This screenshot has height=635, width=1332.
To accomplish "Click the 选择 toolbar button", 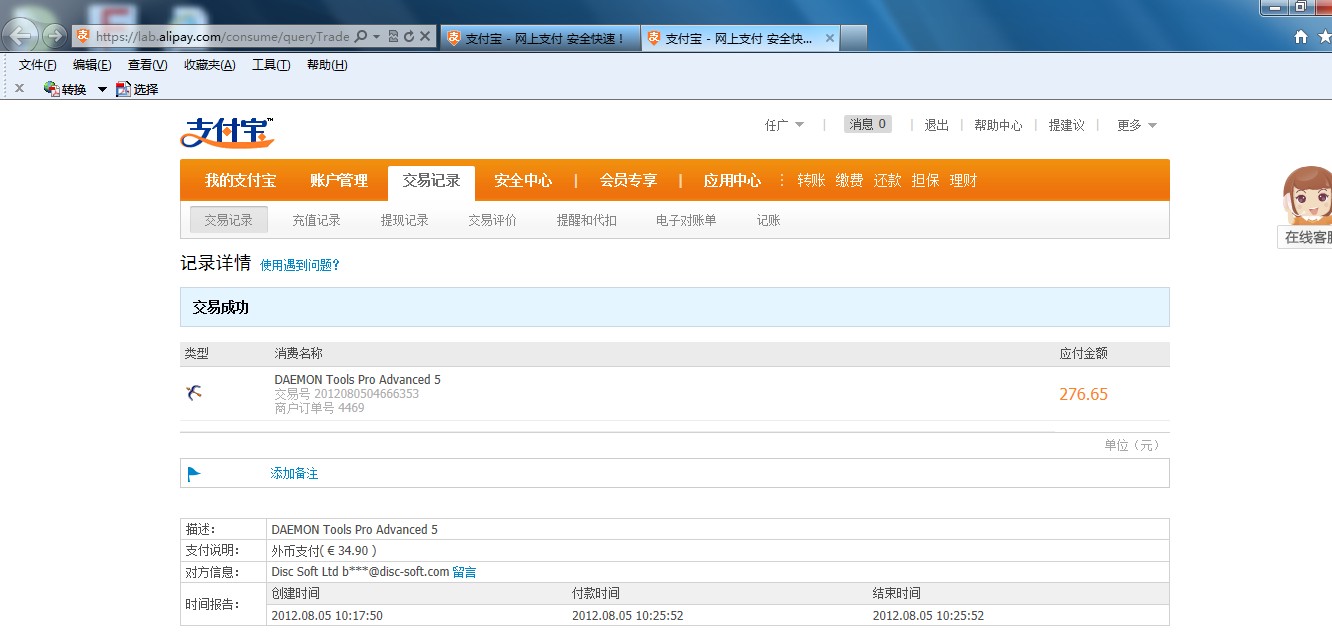I will click(x=137, y=89).
